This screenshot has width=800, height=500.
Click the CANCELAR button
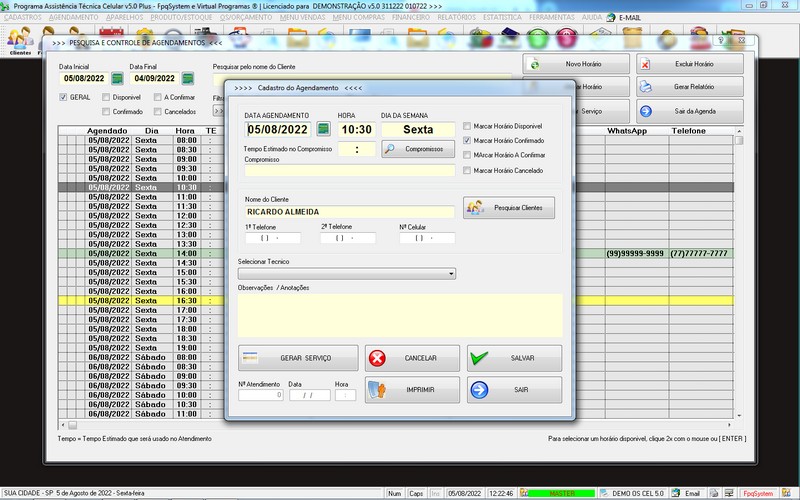point(412,358)
